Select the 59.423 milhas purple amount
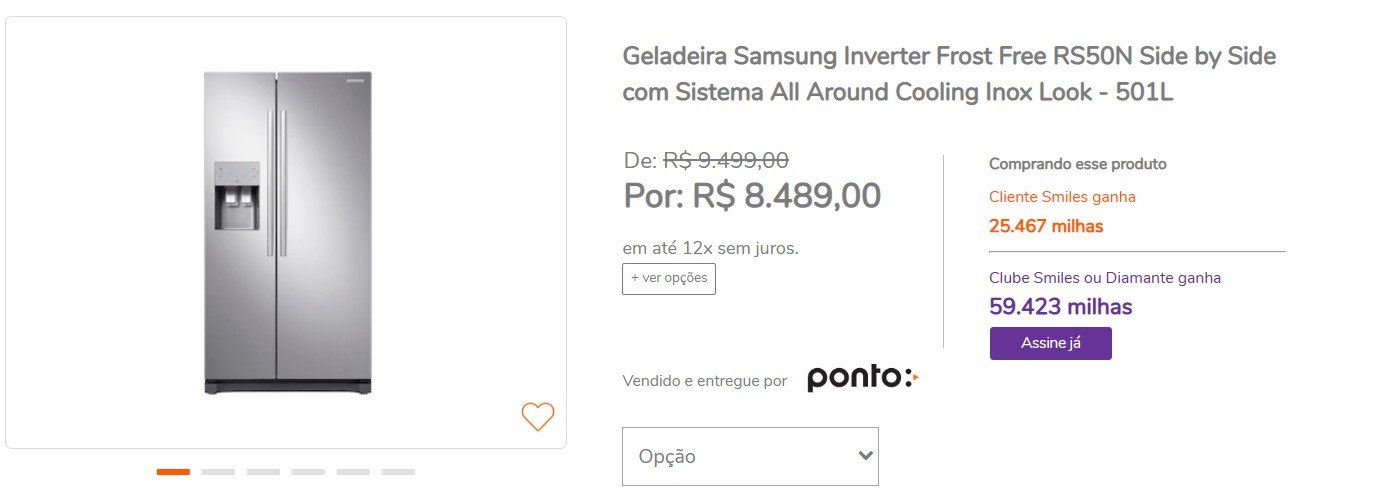This screenshot has width=1373, height=498. point(1060,307)
